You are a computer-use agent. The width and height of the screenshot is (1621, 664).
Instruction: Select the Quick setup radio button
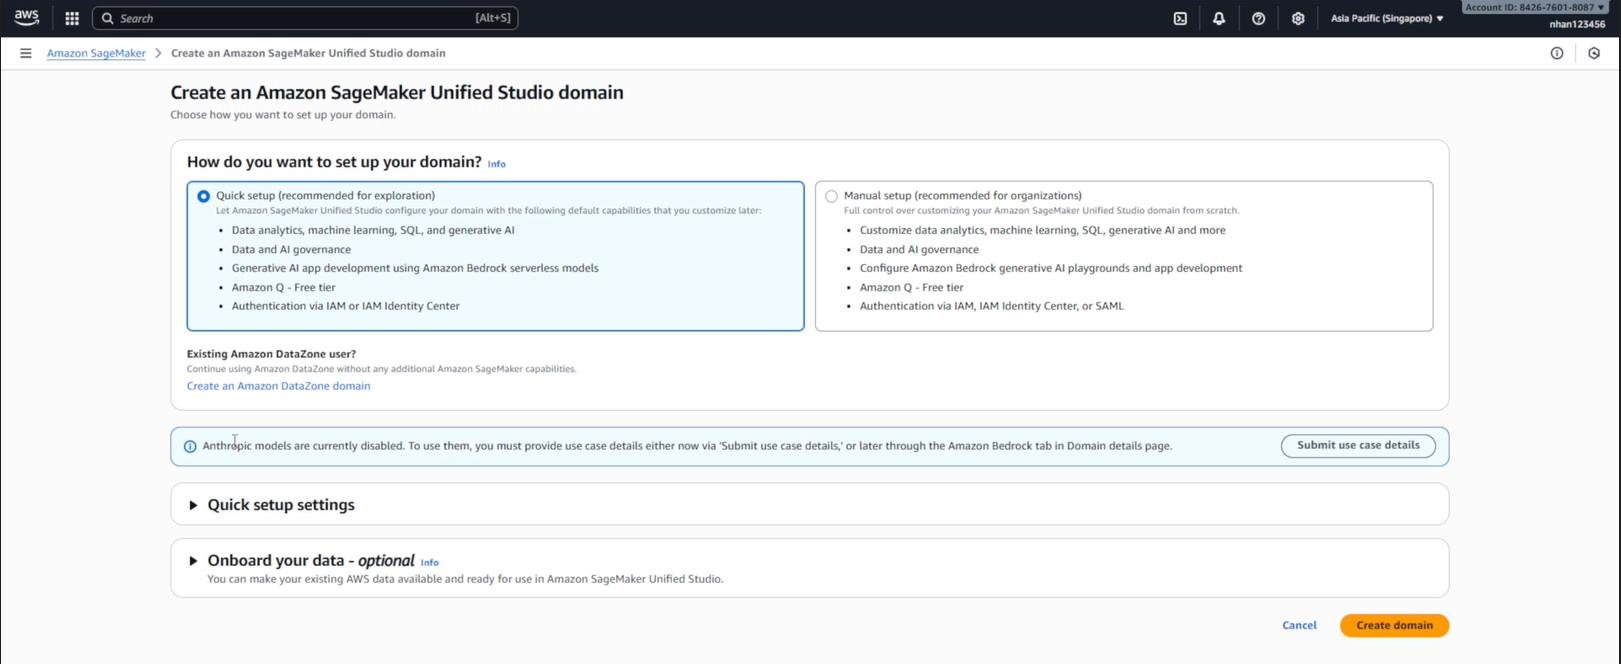click(x=204, y=196)
